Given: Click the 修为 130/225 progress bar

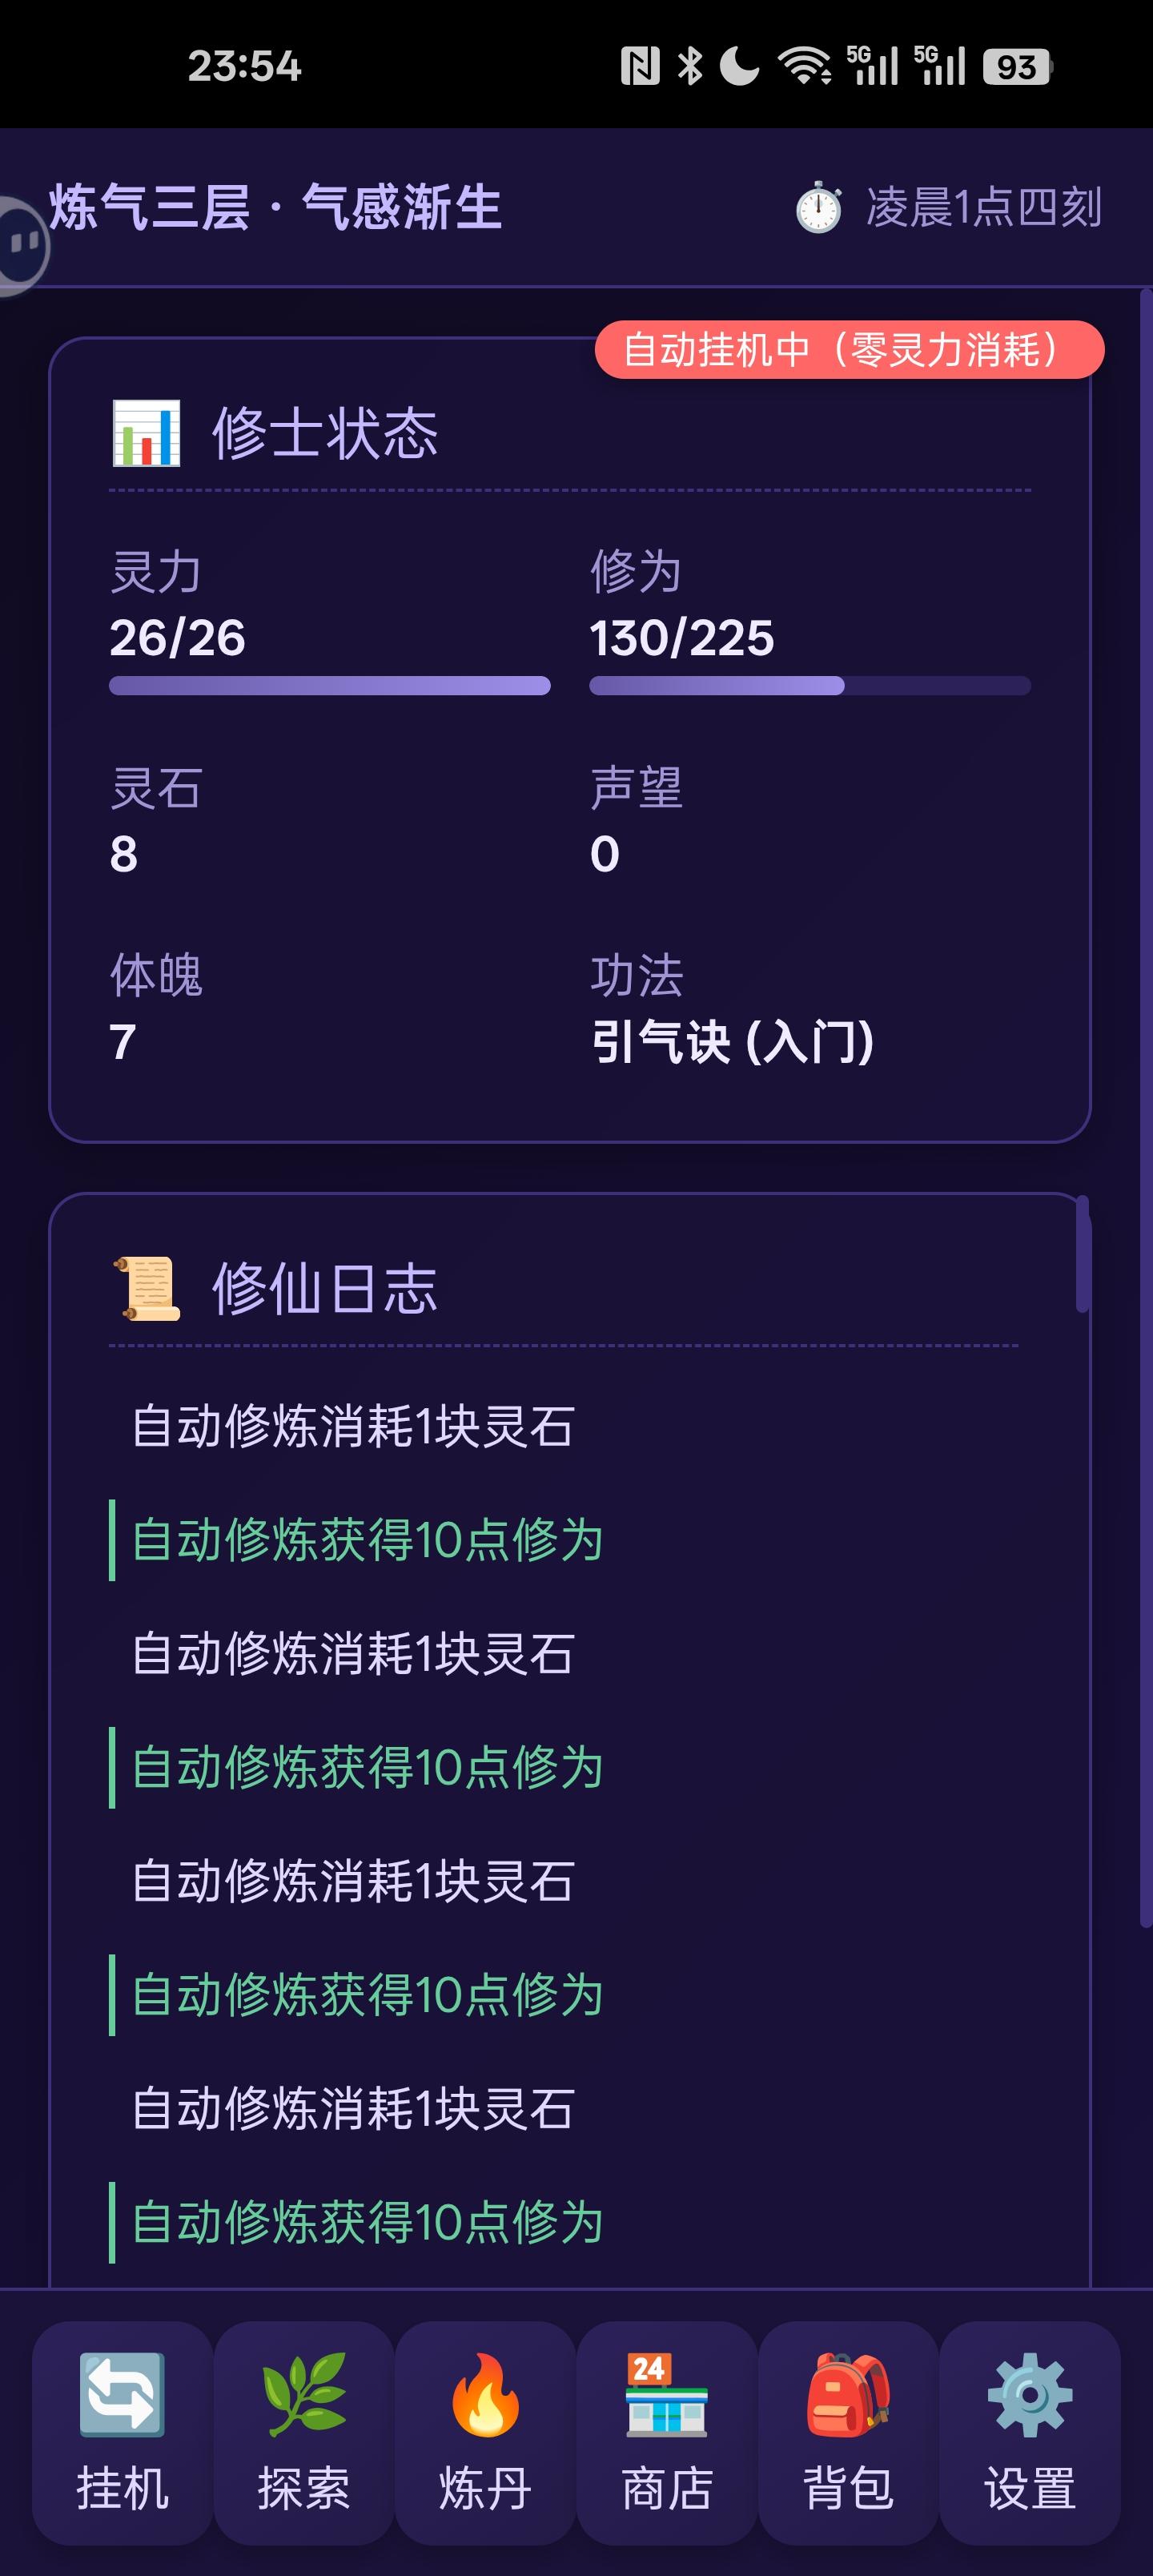Looking at the screenshot, I should point(809,686).
